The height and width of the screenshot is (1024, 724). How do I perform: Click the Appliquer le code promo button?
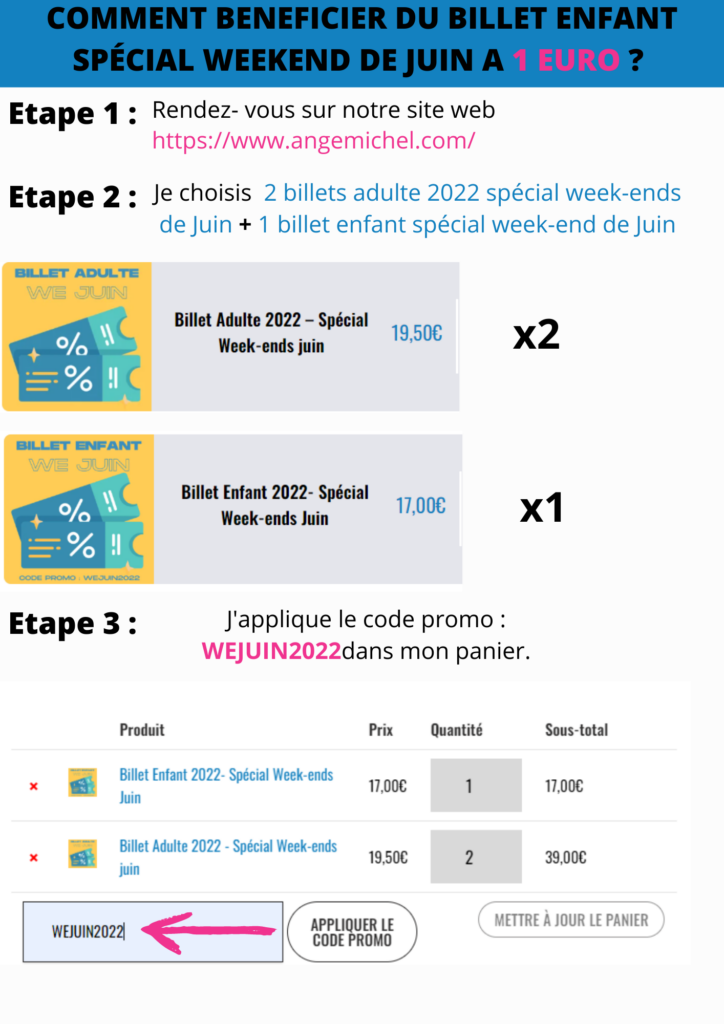click(352, 932)
